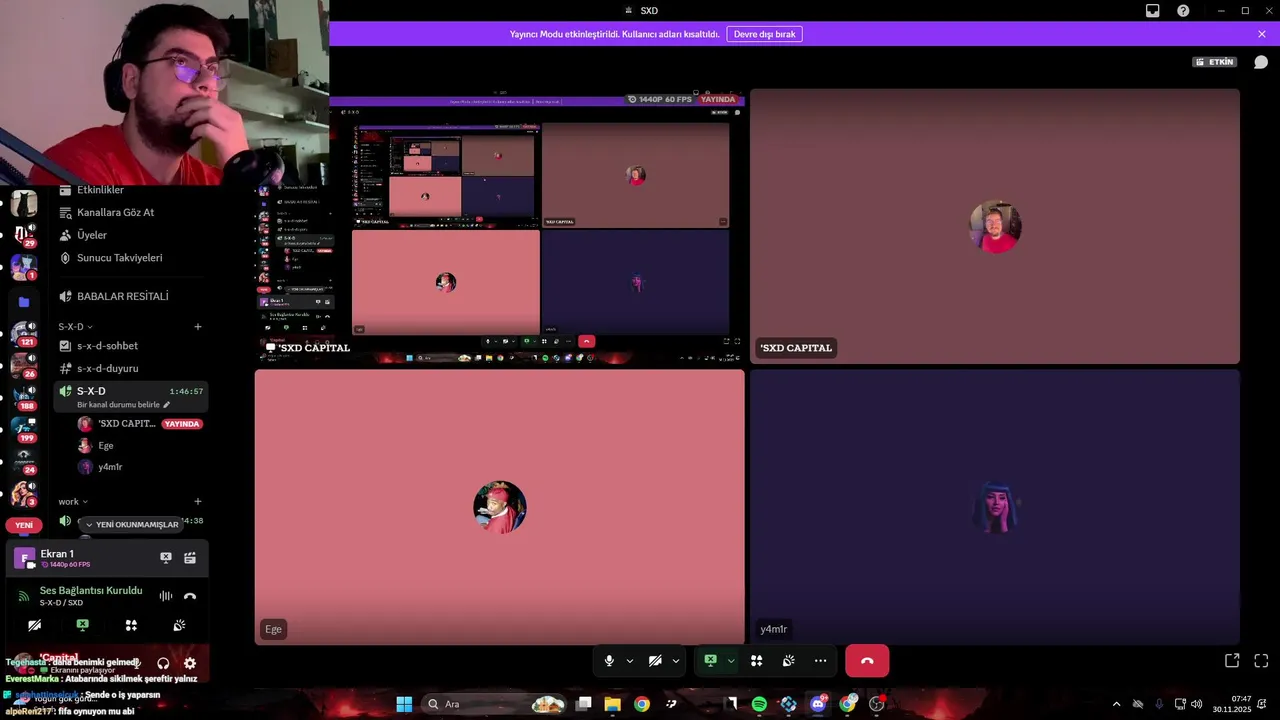
Task: Collapse the S-X-D channel category
Action: point(75,327)
